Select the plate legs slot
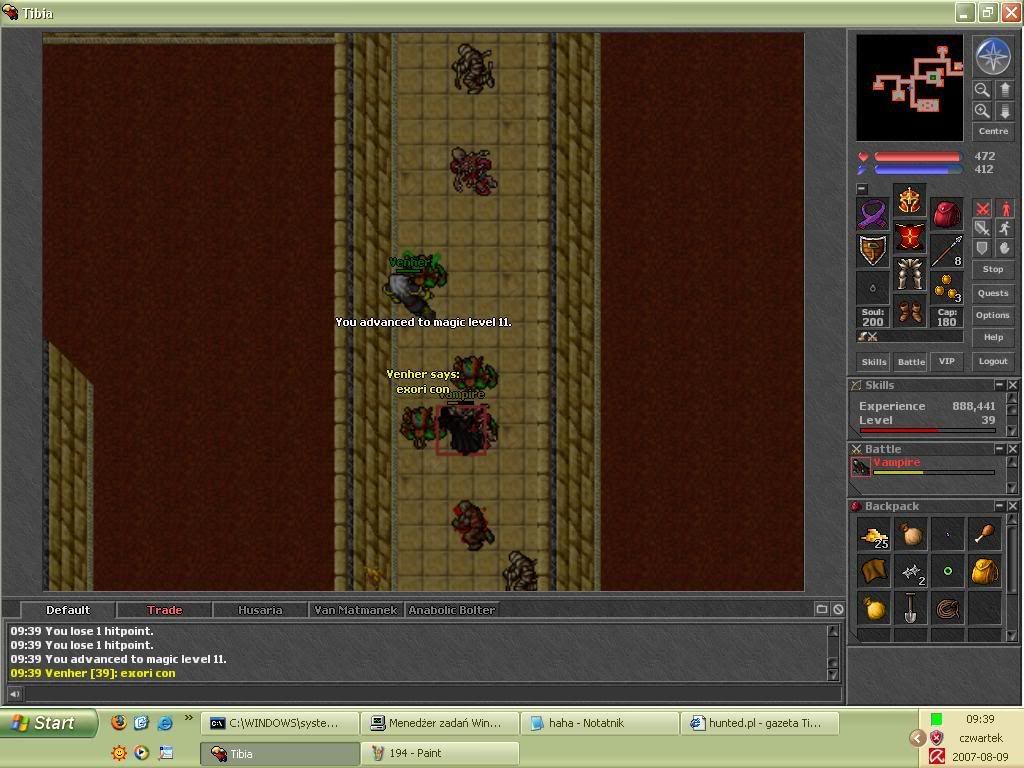 click(909, 275)
